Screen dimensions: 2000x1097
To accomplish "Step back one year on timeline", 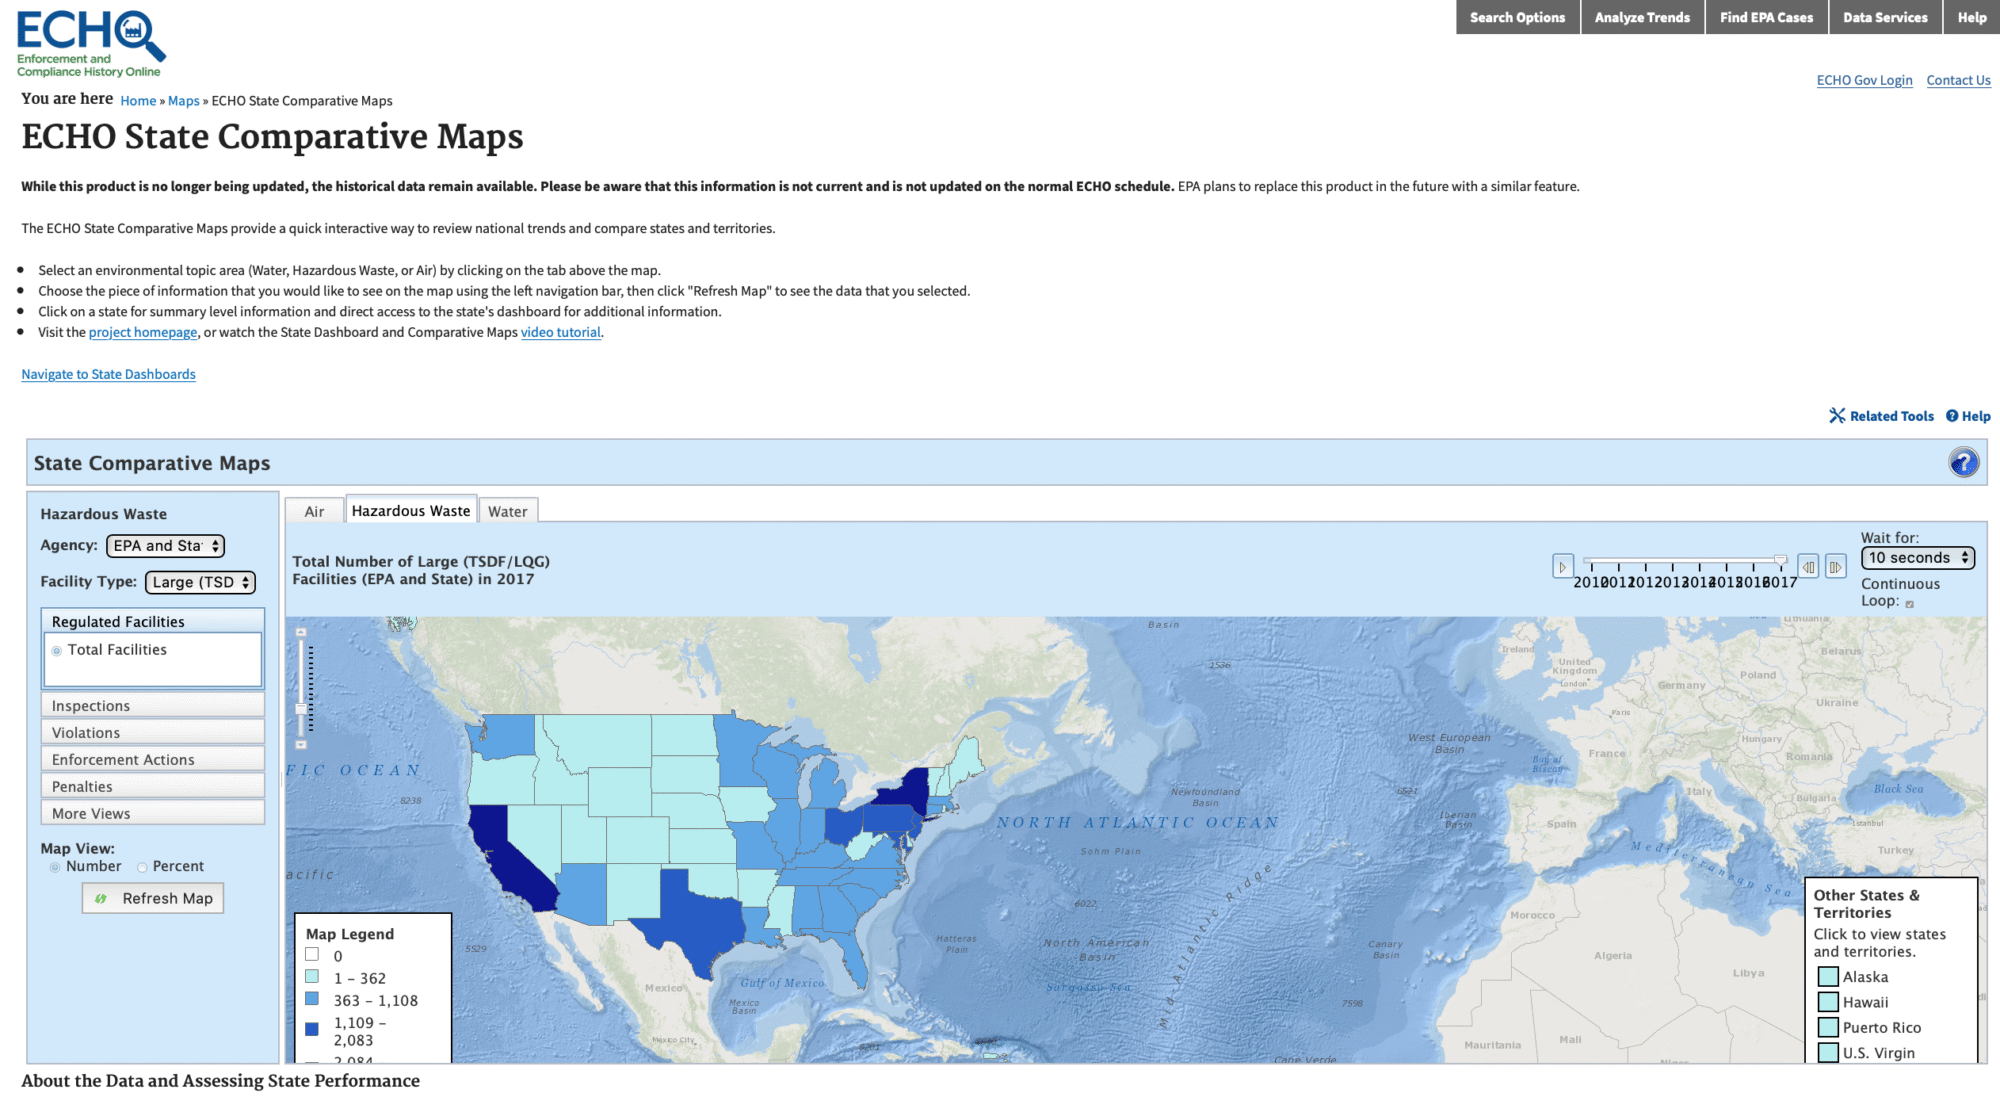I will tap(1808, 567).
